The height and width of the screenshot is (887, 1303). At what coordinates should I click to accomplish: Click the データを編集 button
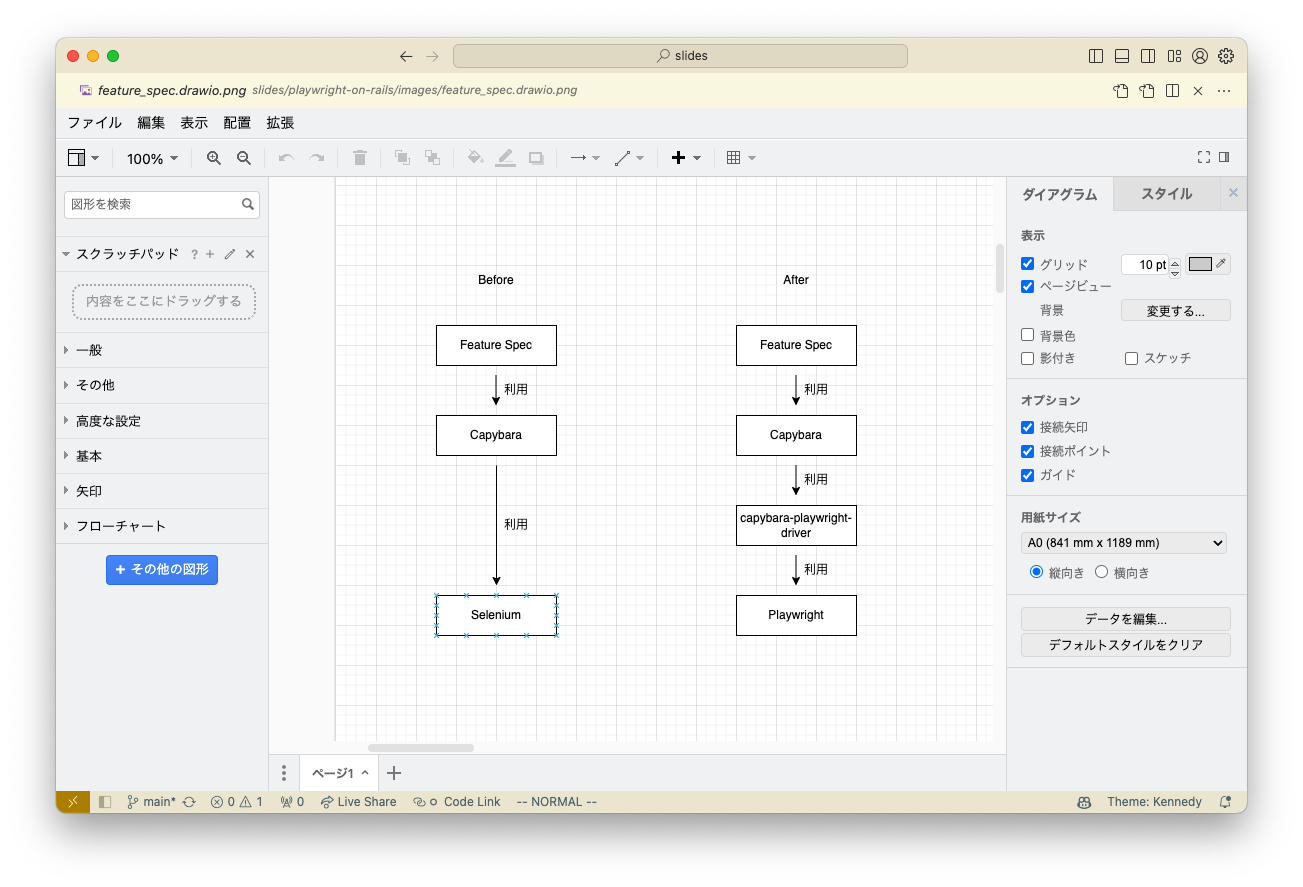click(x=1125, y=619)
